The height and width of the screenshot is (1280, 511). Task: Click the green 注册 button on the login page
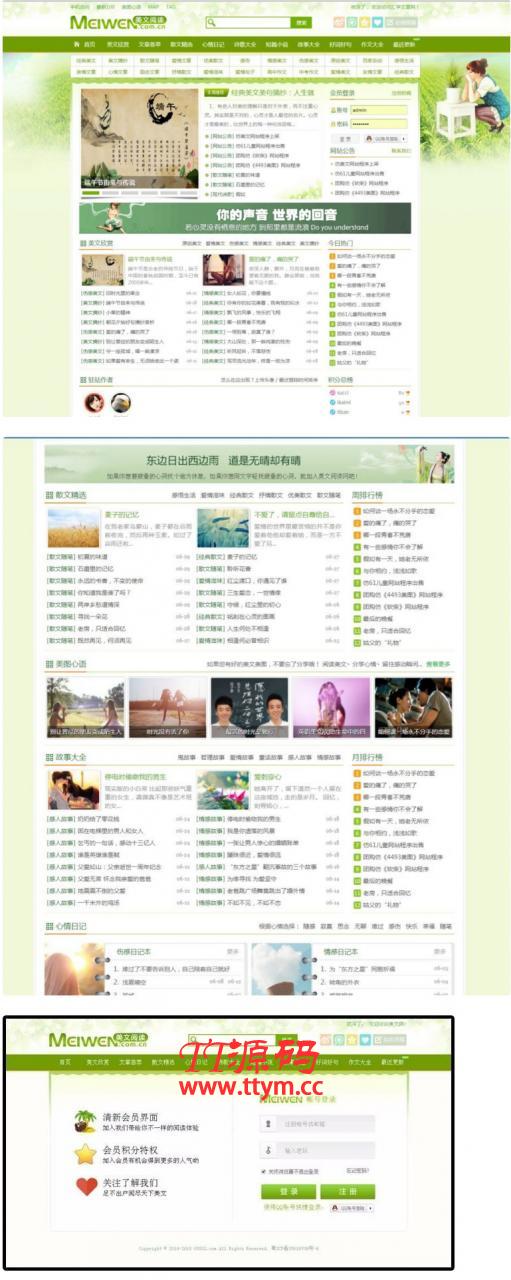(346, 1191)
